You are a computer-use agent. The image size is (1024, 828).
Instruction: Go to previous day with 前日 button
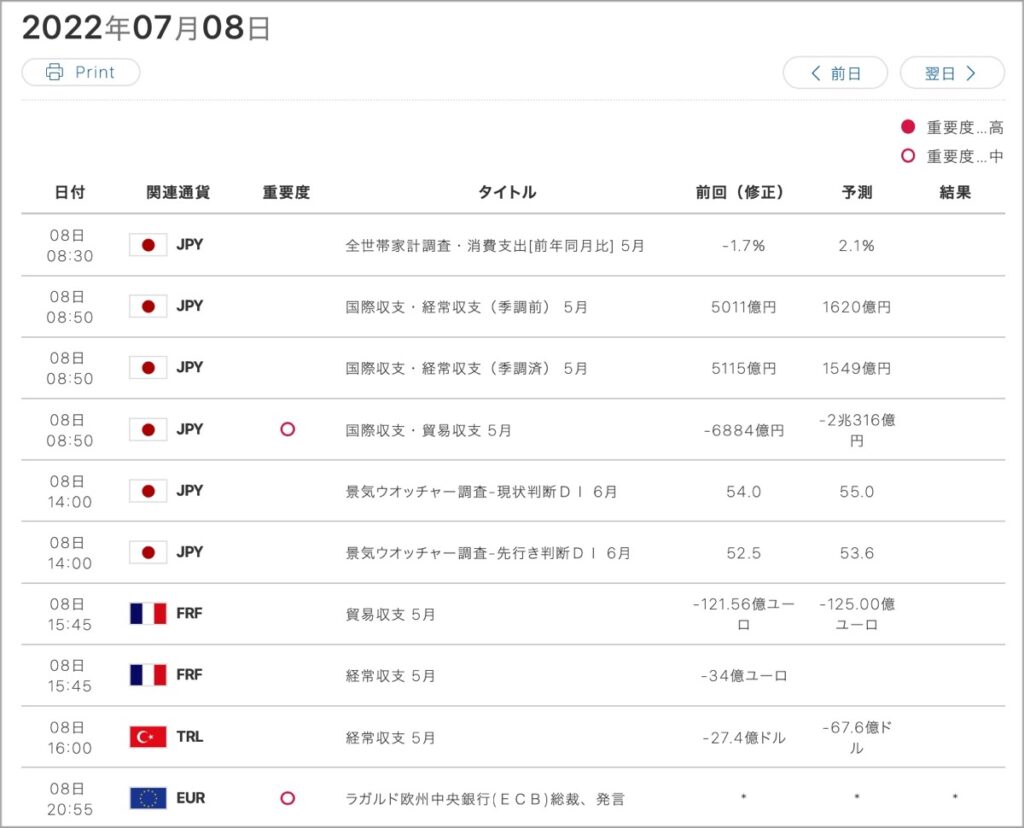(x=835, y=73)
